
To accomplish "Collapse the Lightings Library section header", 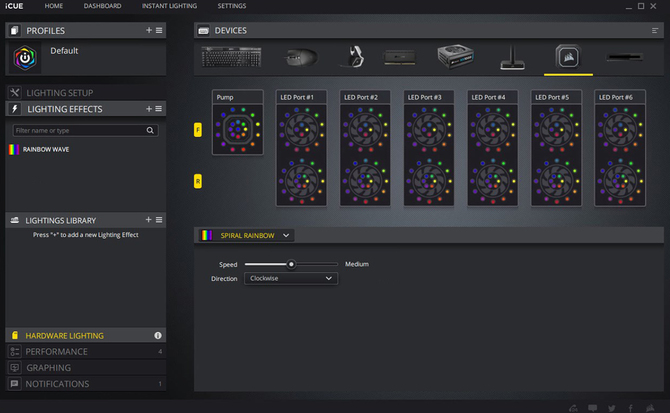I will [86, 220].
